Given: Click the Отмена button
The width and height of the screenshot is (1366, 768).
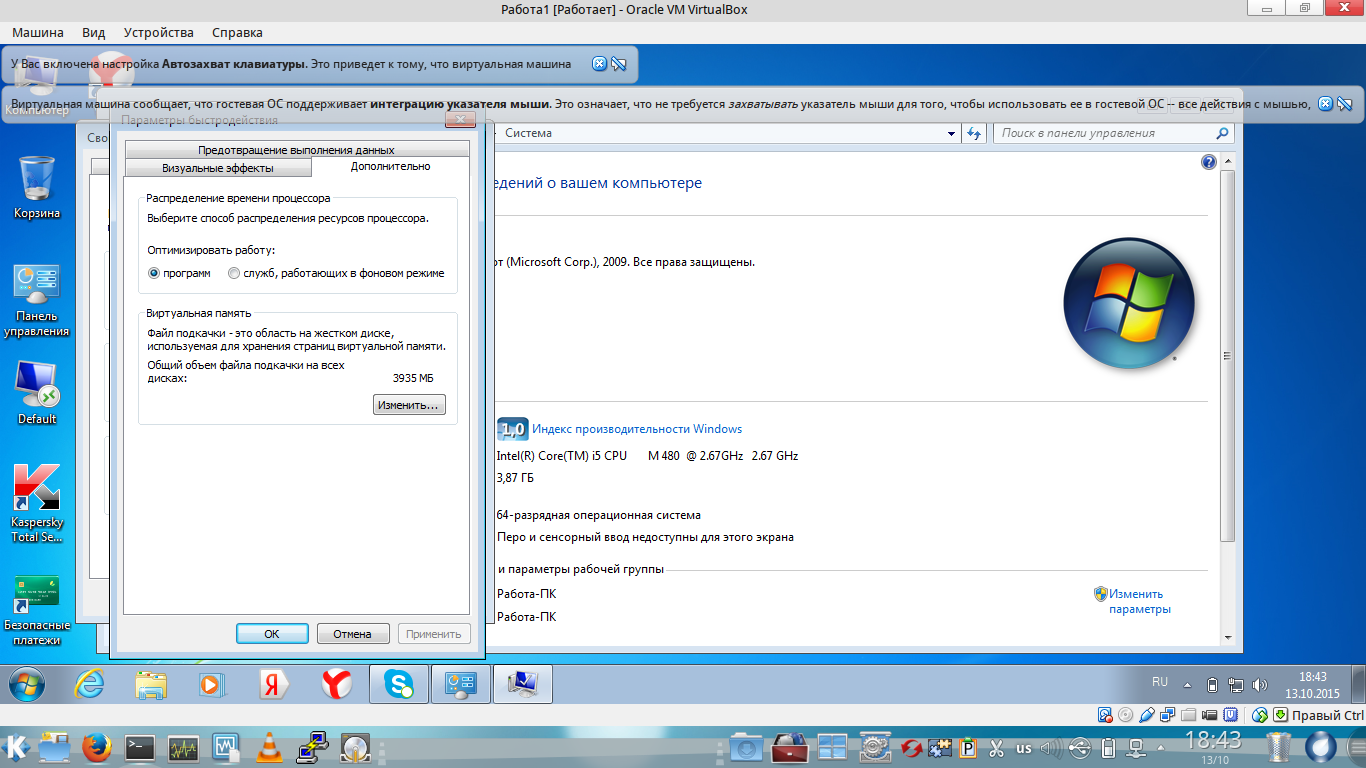Looking at the screenshot, I should (353, 634).
